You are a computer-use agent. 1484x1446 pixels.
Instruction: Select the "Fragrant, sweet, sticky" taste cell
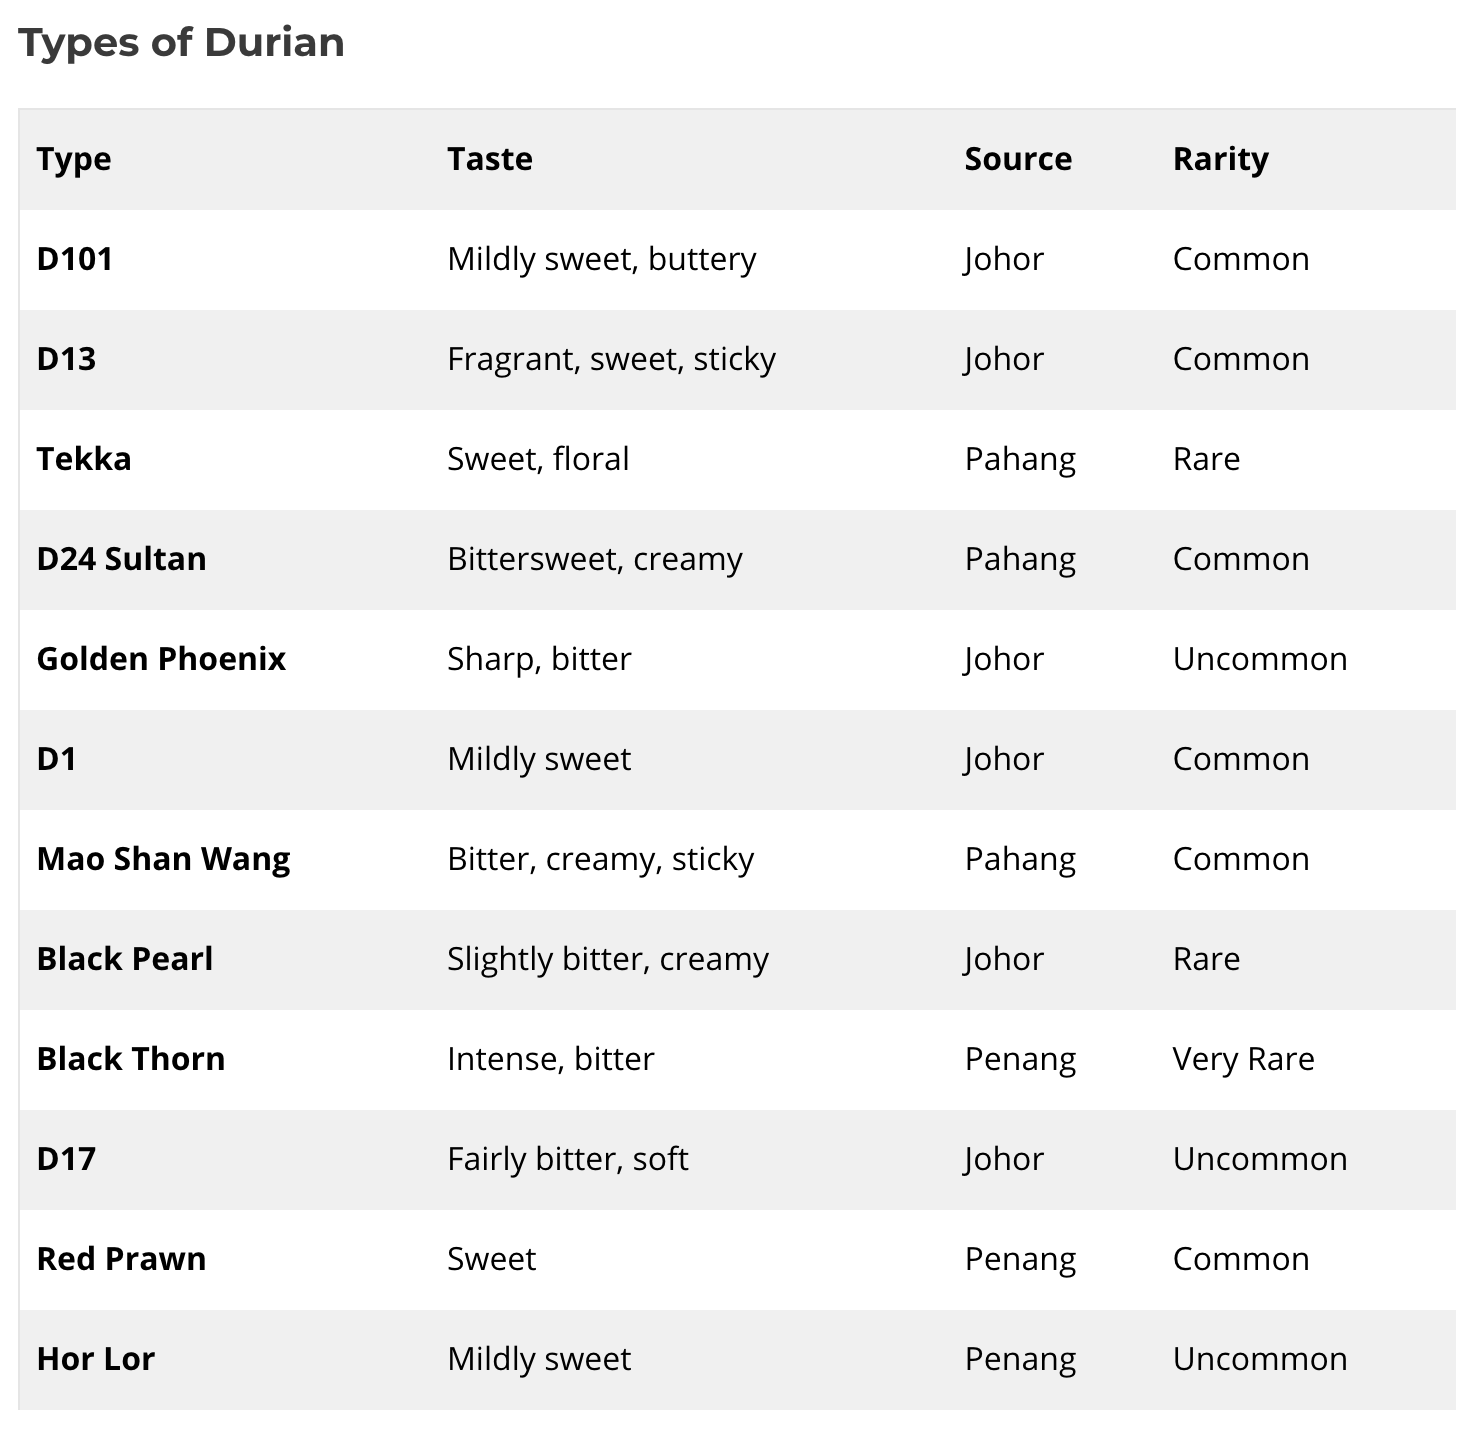611,359
